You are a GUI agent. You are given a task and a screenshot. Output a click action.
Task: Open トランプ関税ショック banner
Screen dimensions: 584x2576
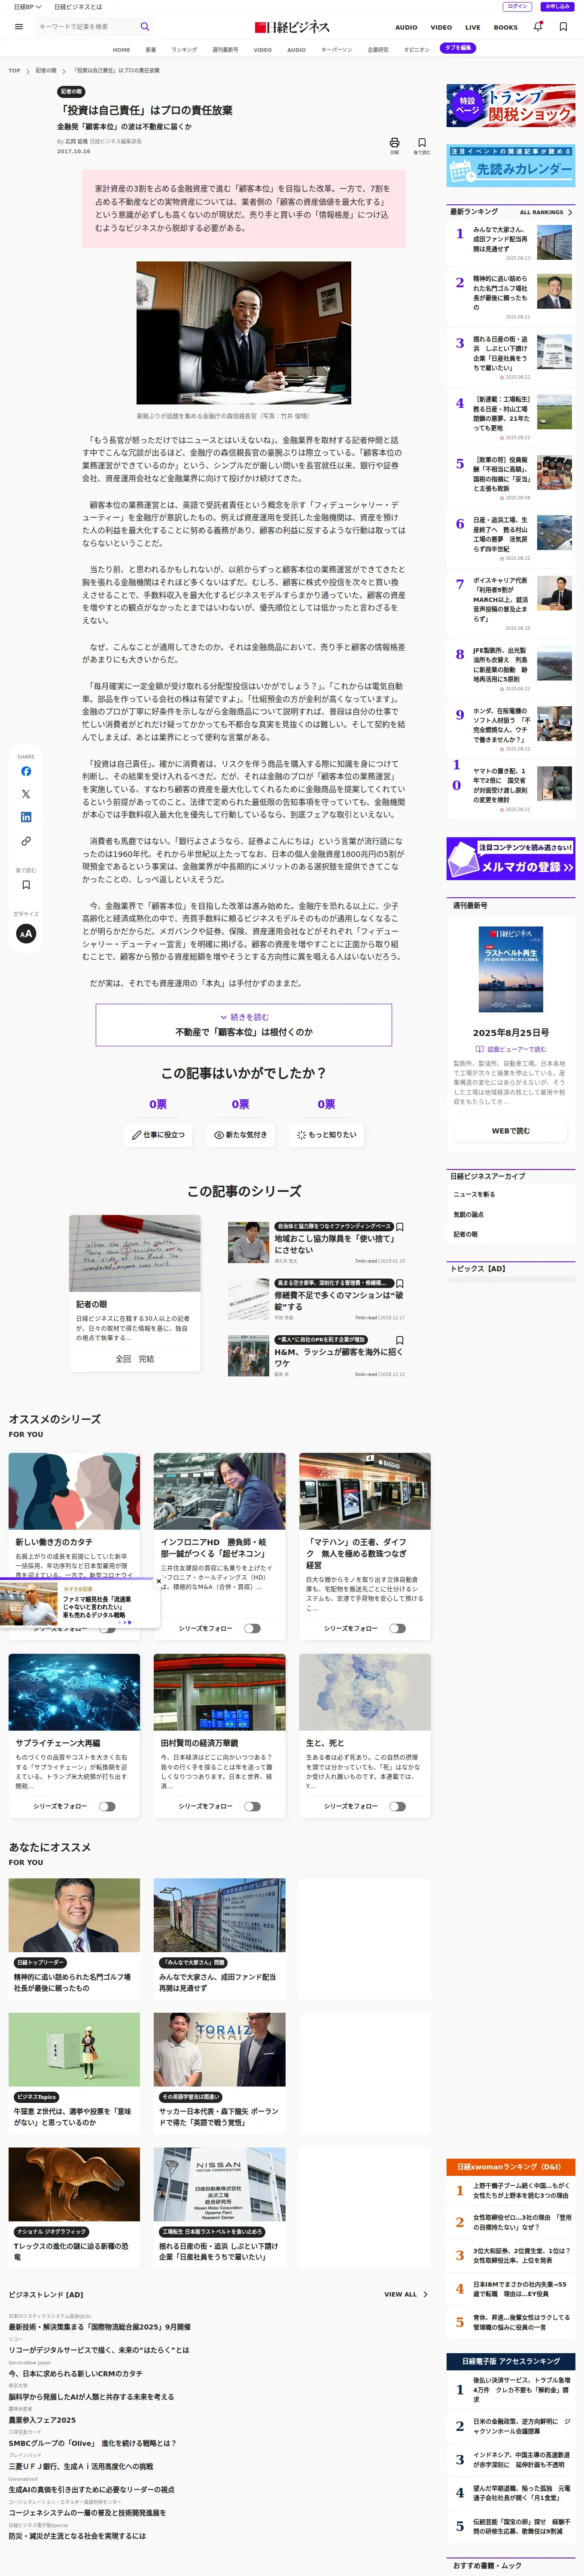click(x=511, y=106)
